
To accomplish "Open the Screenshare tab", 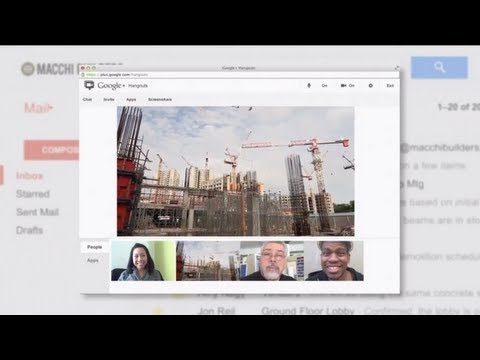I will tap(160, 99).
